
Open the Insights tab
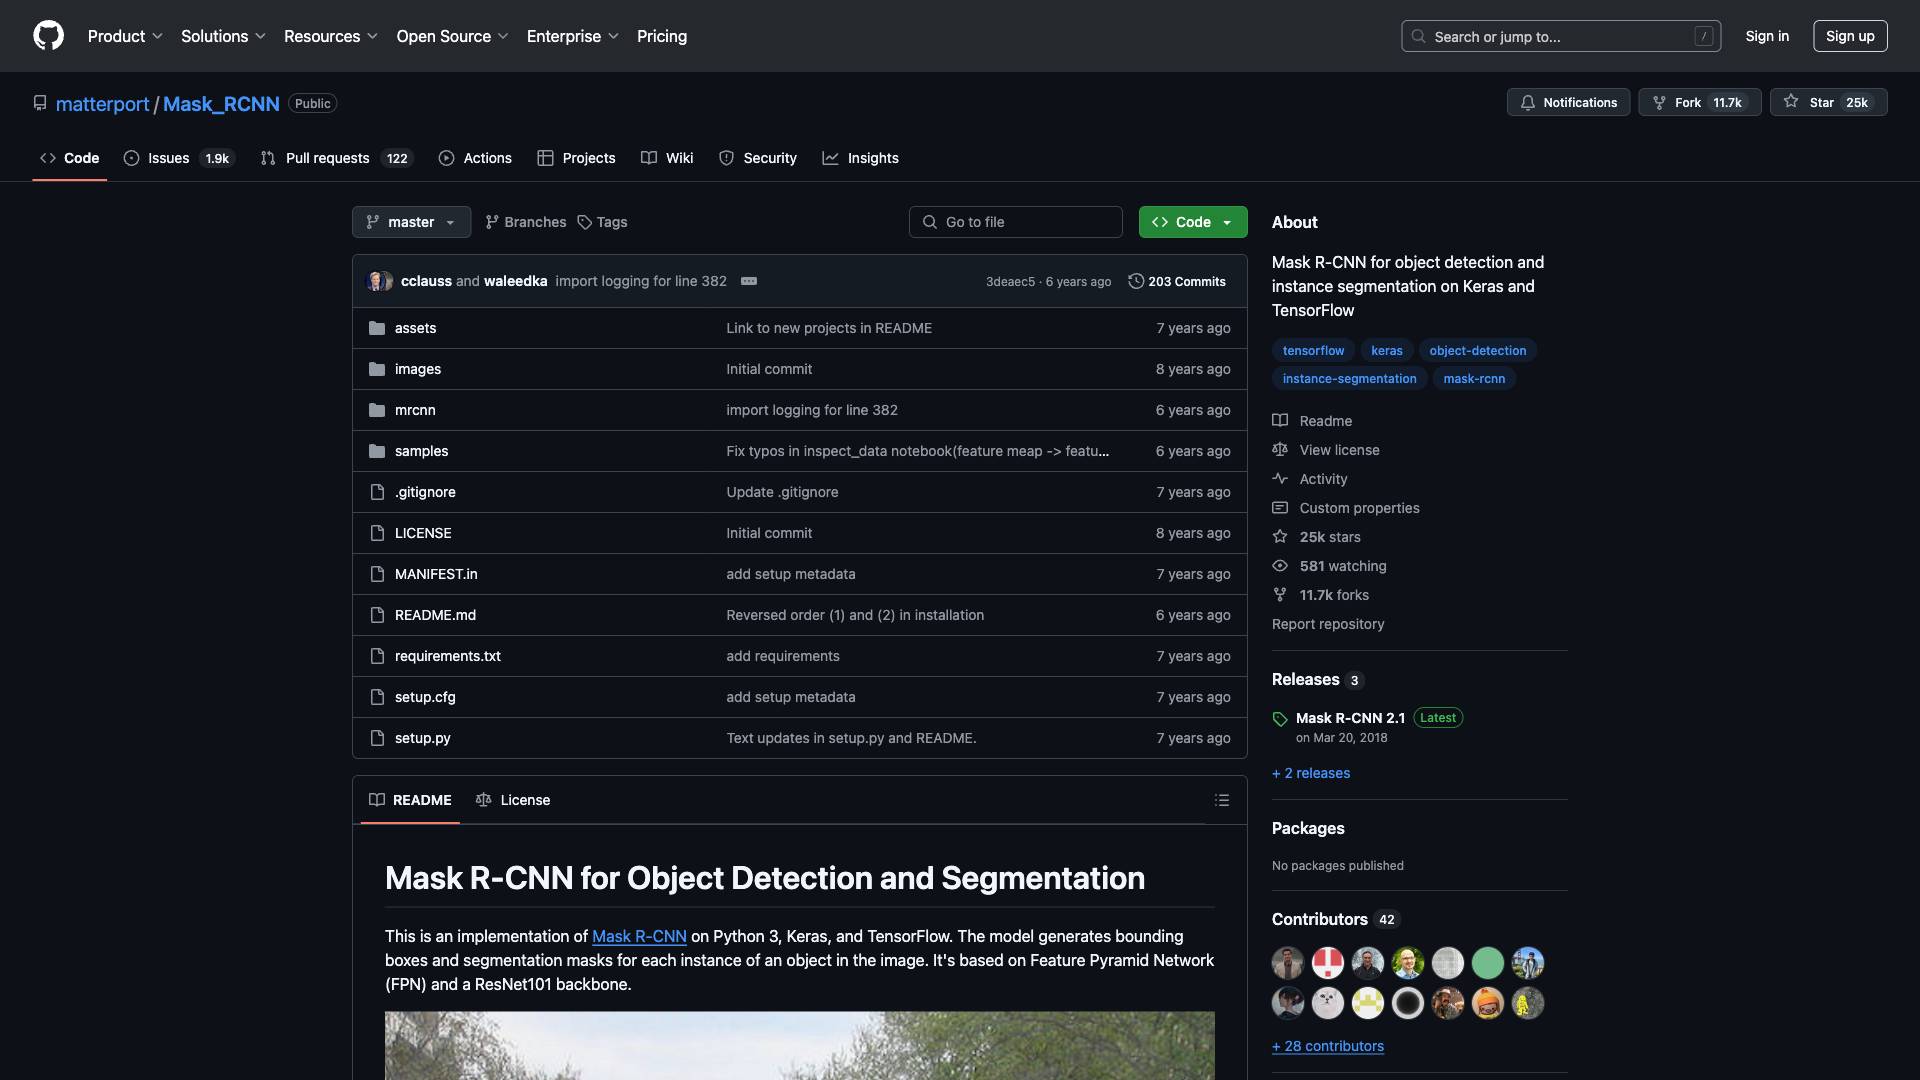click(860, 158)
